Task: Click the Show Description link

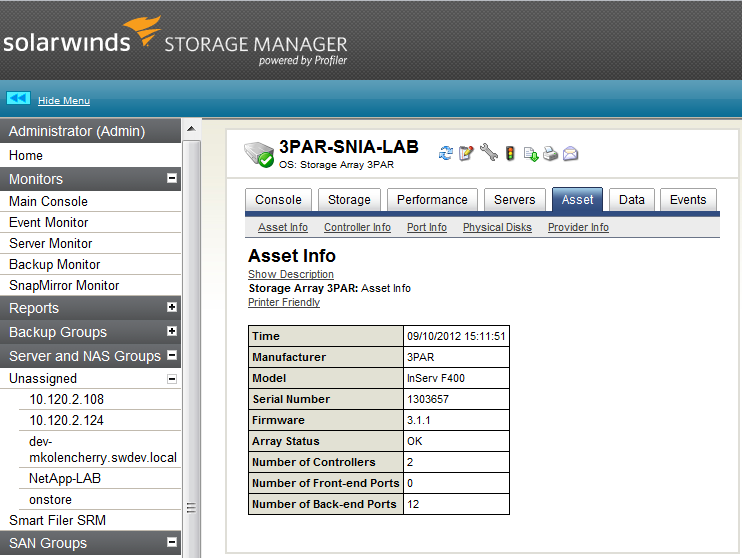Action: tap(291, 274)
